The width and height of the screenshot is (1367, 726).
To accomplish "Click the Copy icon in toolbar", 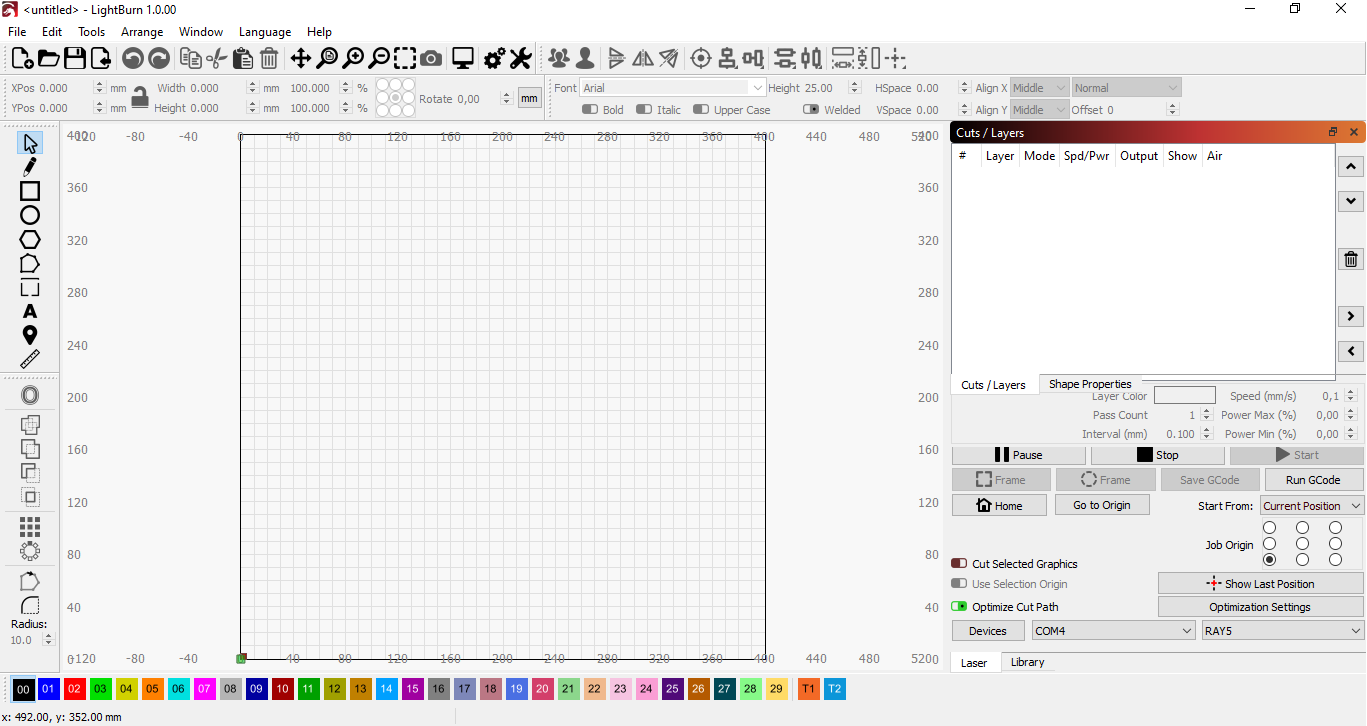I will point(191,58).
